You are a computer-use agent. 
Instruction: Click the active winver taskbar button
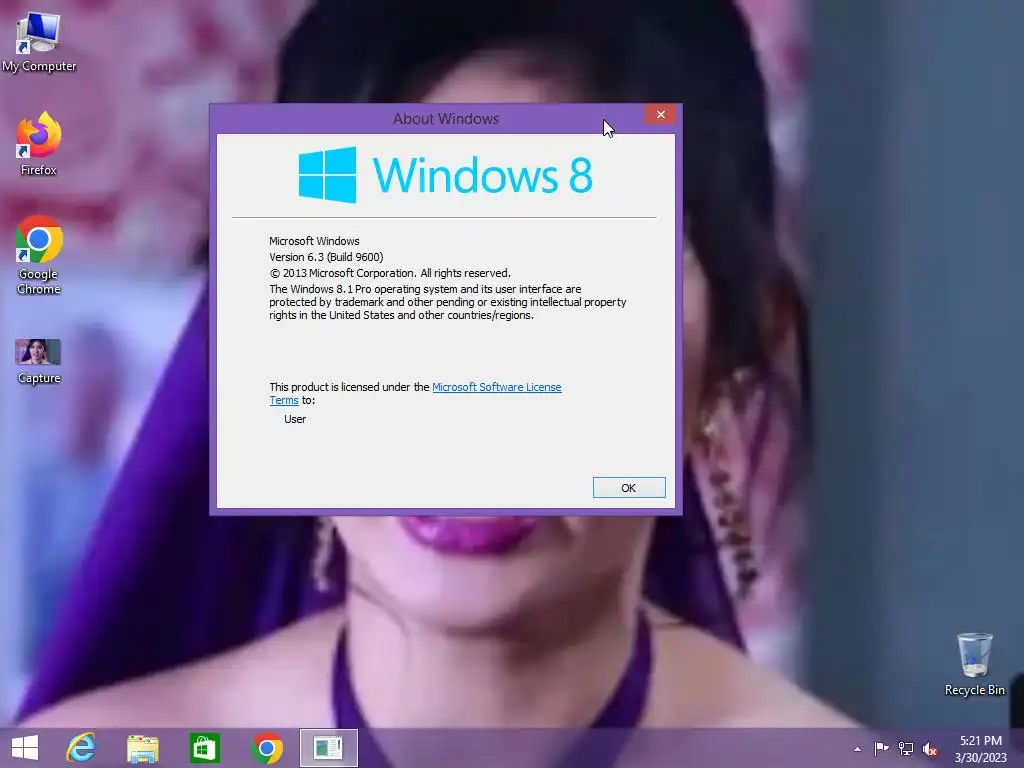(328, 748)
